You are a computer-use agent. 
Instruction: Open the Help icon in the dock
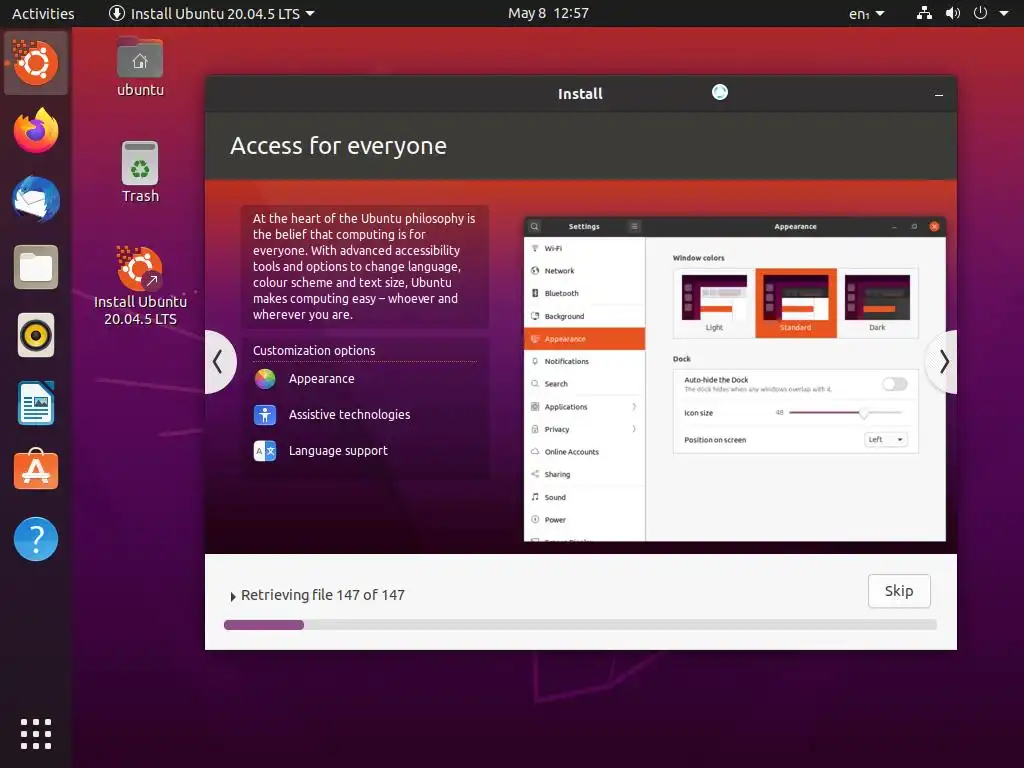coord(36,539)
